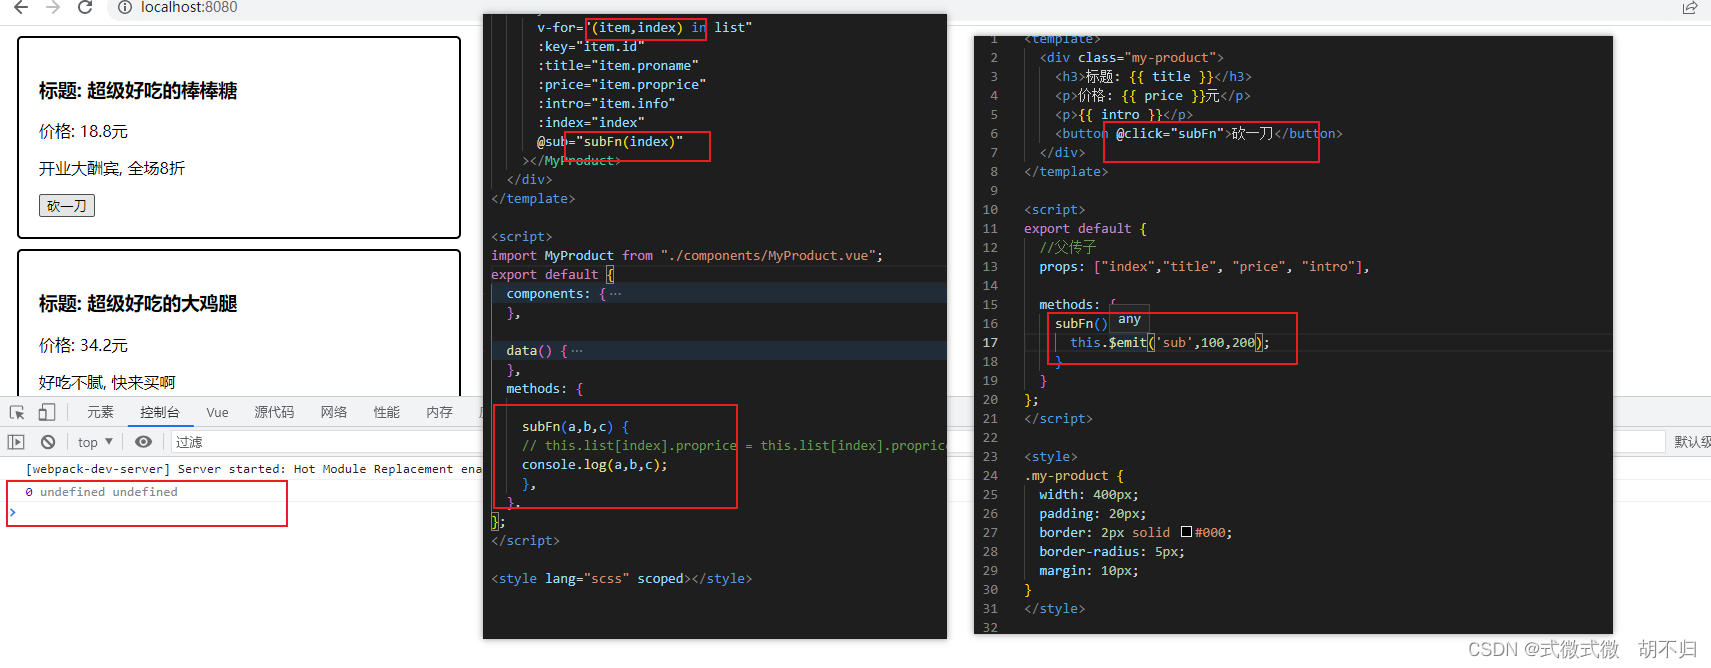Toggle the device toolbar icon in DevTools
1711x668 pixels.
(47, 412)
